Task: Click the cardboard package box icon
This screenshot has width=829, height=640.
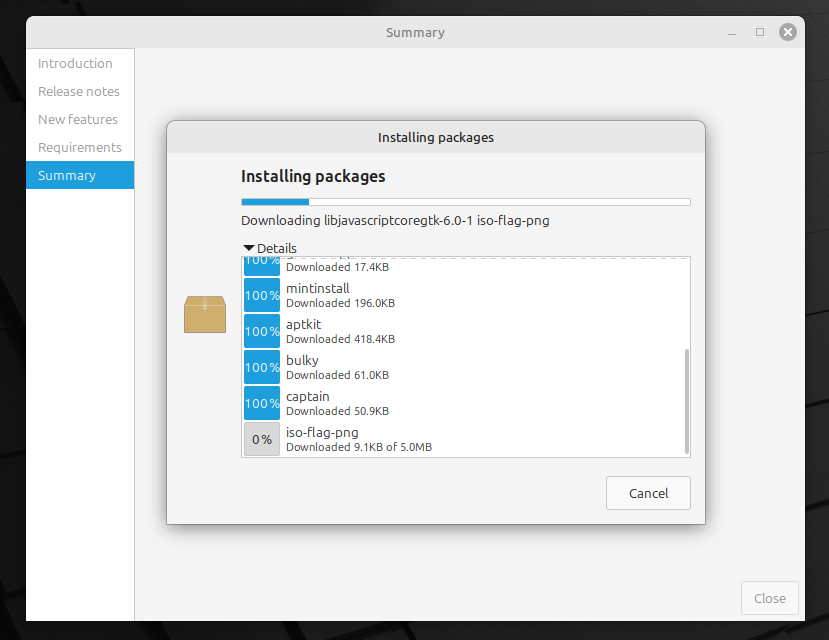Action: click(205, 314)
